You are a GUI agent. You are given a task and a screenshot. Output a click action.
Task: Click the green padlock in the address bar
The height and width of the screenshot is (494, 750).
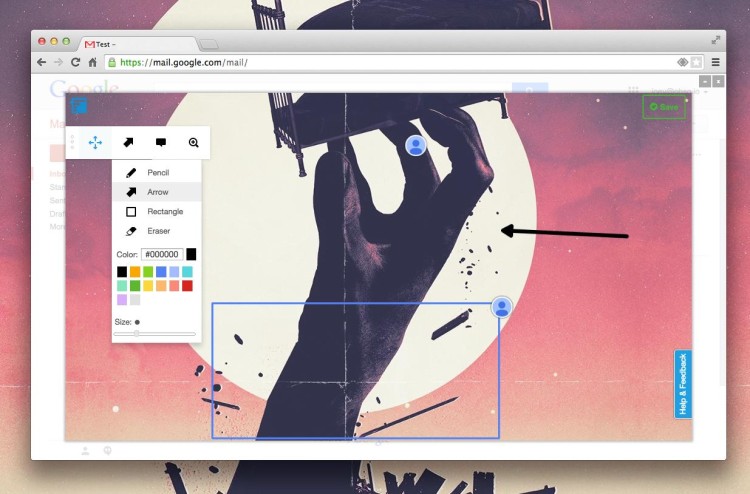[x=112, y=62]
